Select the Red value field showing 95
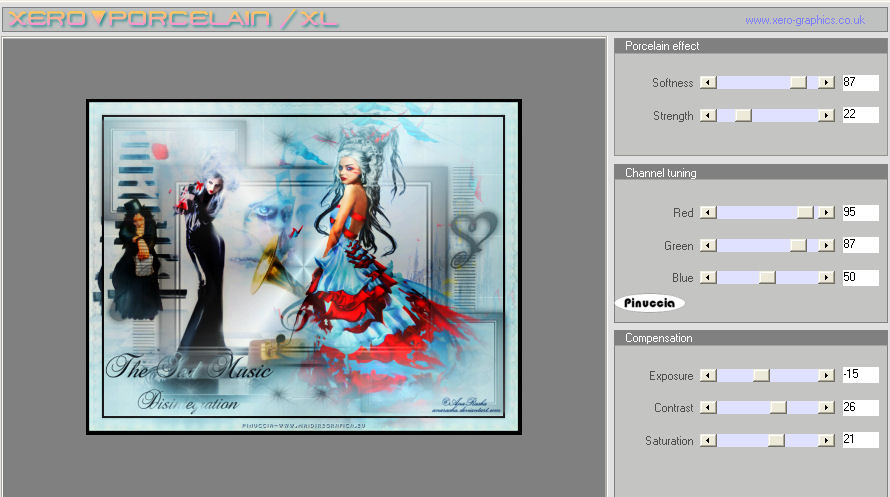 [x=860, y=212]
